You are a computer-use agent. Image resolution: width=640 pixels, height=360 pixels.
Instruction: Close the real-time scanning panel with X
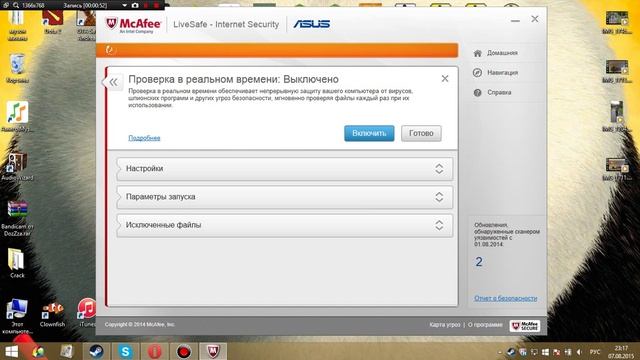(445, 78)
